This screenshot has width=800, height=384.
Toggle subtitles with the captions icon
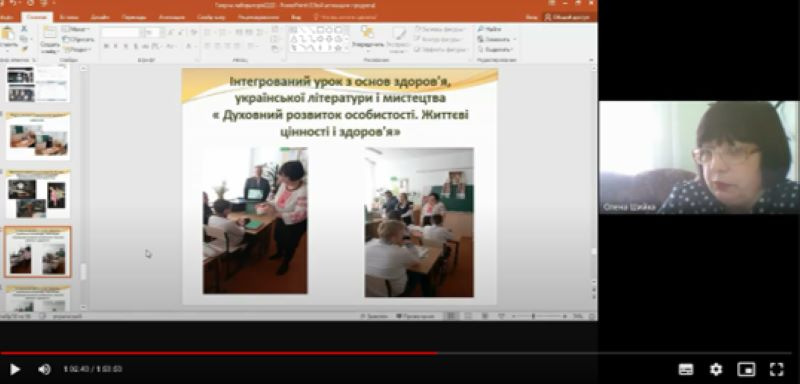(686, 369)
